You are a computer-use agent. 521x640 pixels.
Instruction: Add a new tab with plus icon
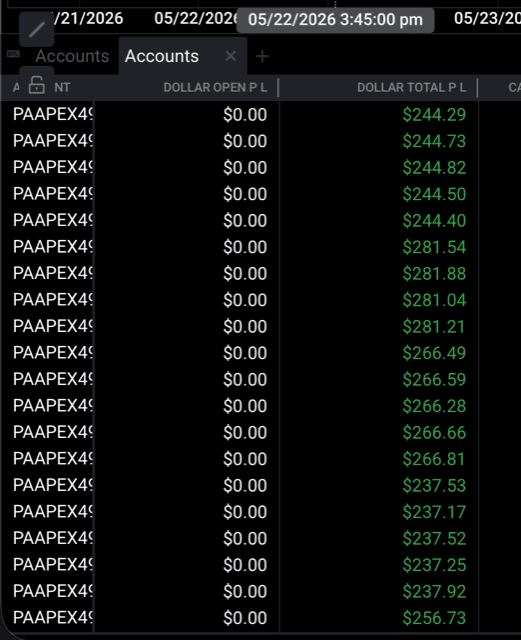point(262,56)
